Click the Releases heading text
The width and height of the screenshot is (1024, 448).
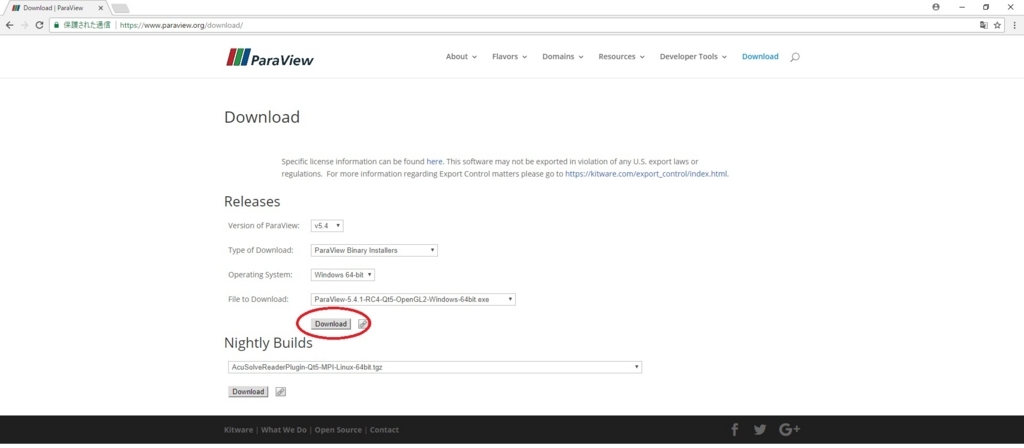point(252,201)
